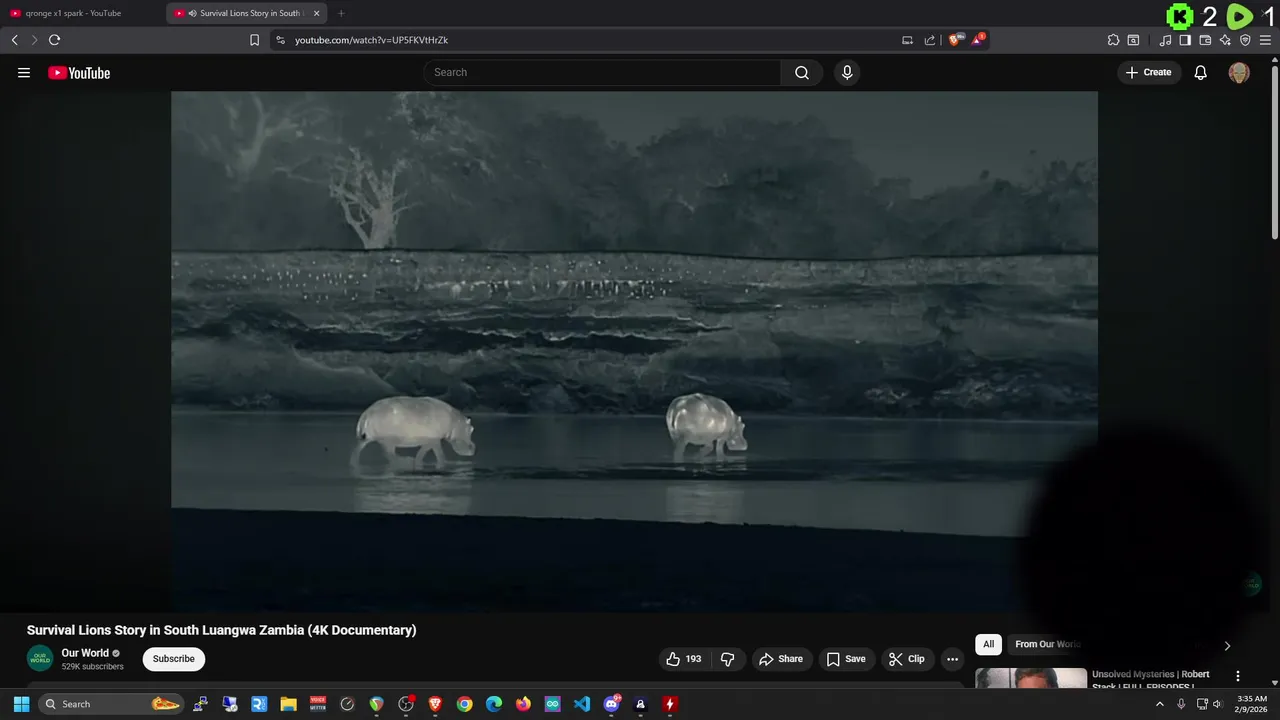Open Windows Start menu

(x=21, y=704)
